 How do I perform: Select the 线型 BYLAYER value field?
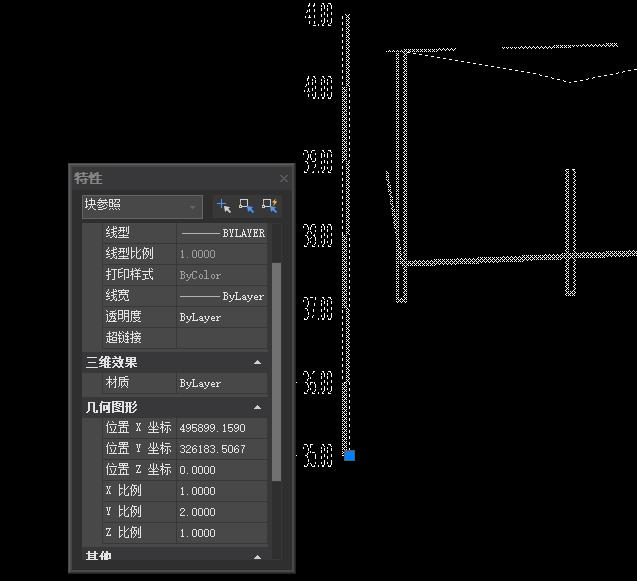coord(222,233)
